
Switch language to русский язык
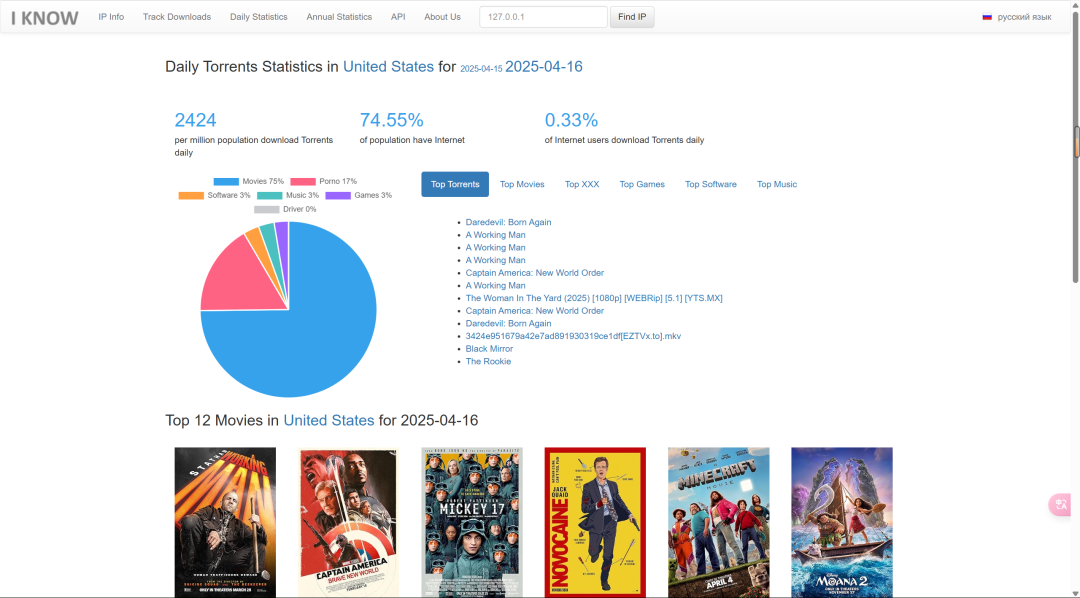pyautogui.click(x=1024, y=17)
